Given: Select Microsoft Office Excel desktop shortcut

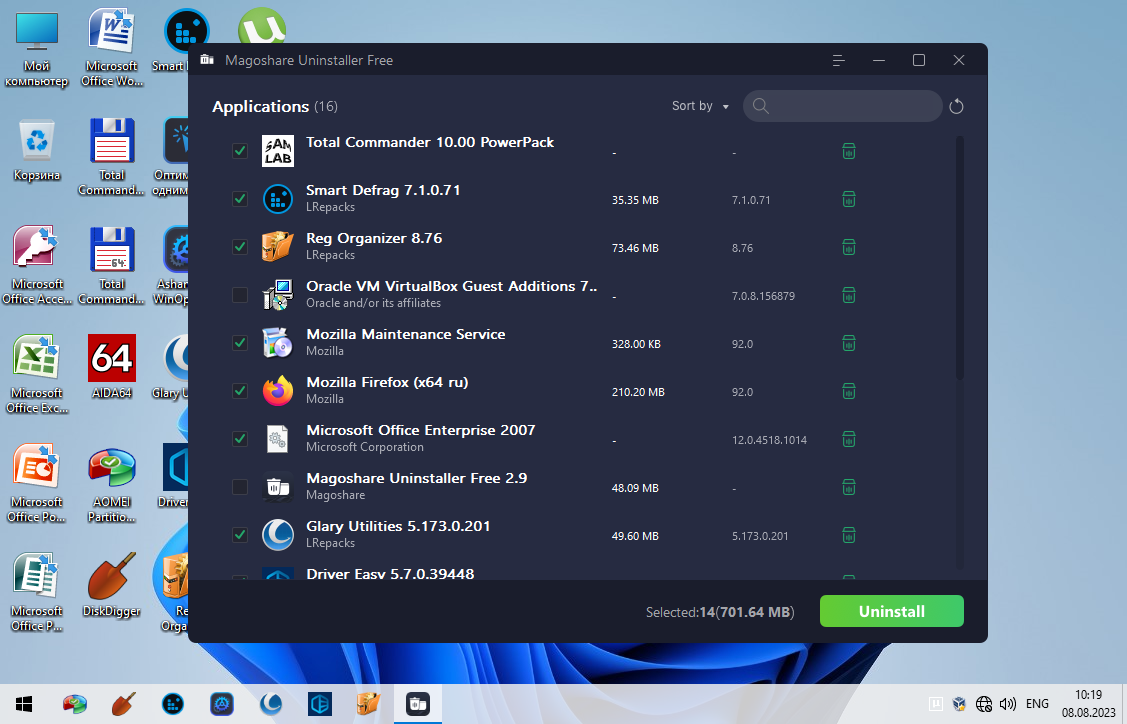Looking at the screenshot, I should point(37,374).
